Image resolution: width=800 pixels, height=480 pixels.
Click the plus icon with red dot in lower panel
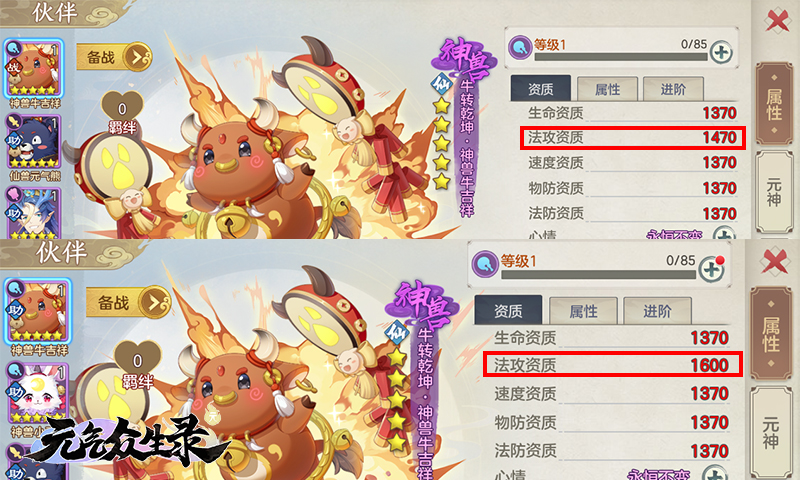point(712,269)
